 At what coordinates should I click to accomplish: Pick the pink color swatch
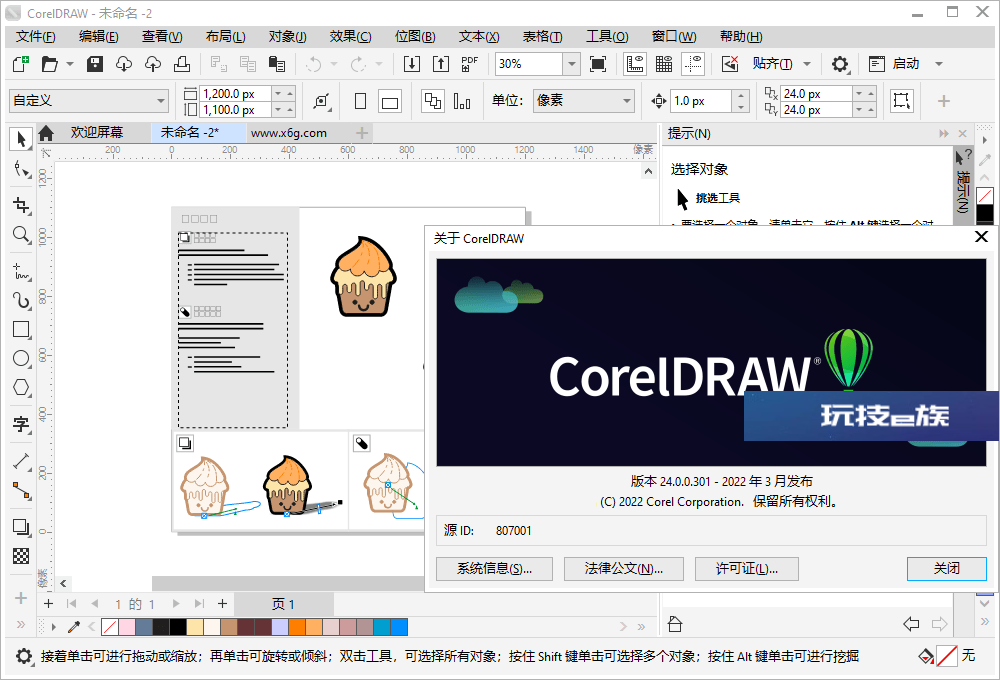coord(126,627)
